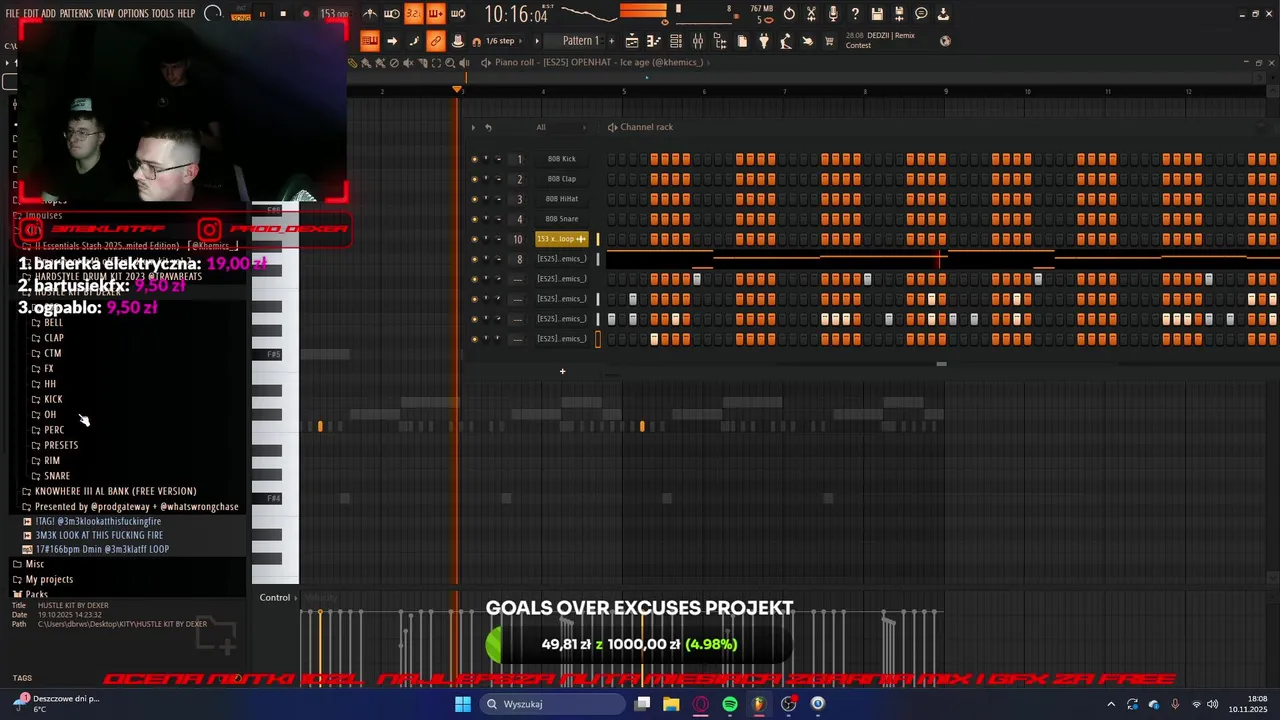Viewport: 1280px width, 720px height.
Task: Select the piano roll mute tool
Action: coord(408,62)
